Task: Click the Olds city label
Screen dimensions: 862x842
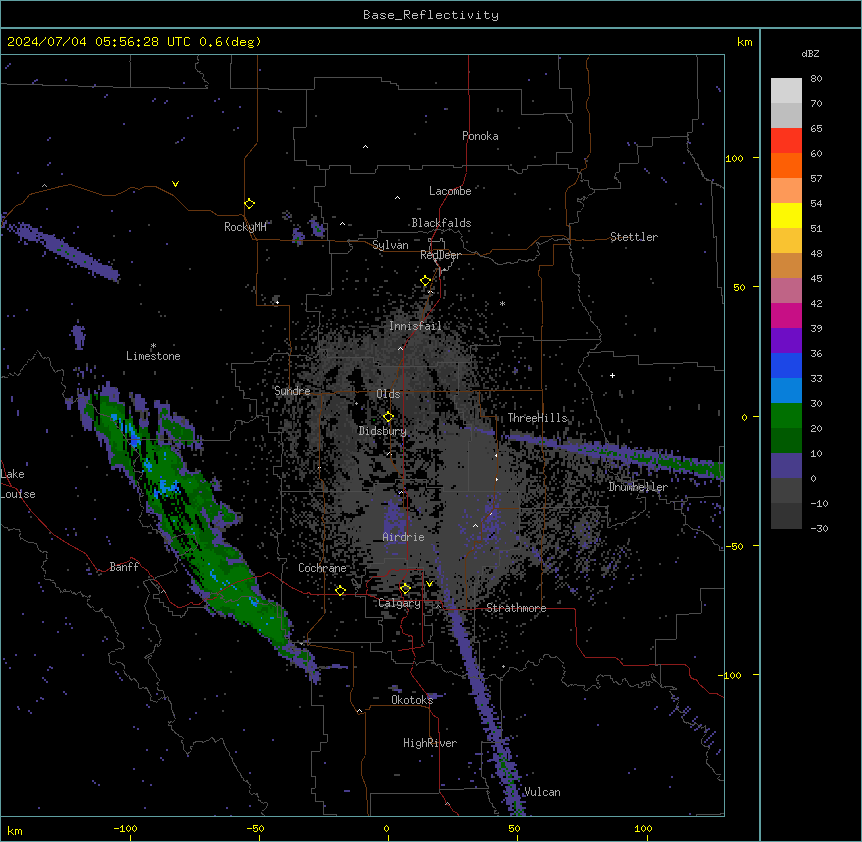Action: click(x=388, y=394)
